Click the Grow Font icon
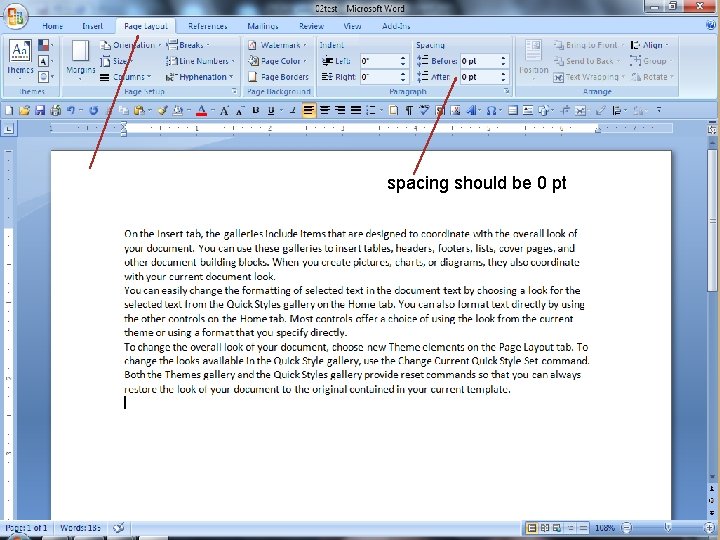Viewport: 720px width, 540px height. coord(224,110)
